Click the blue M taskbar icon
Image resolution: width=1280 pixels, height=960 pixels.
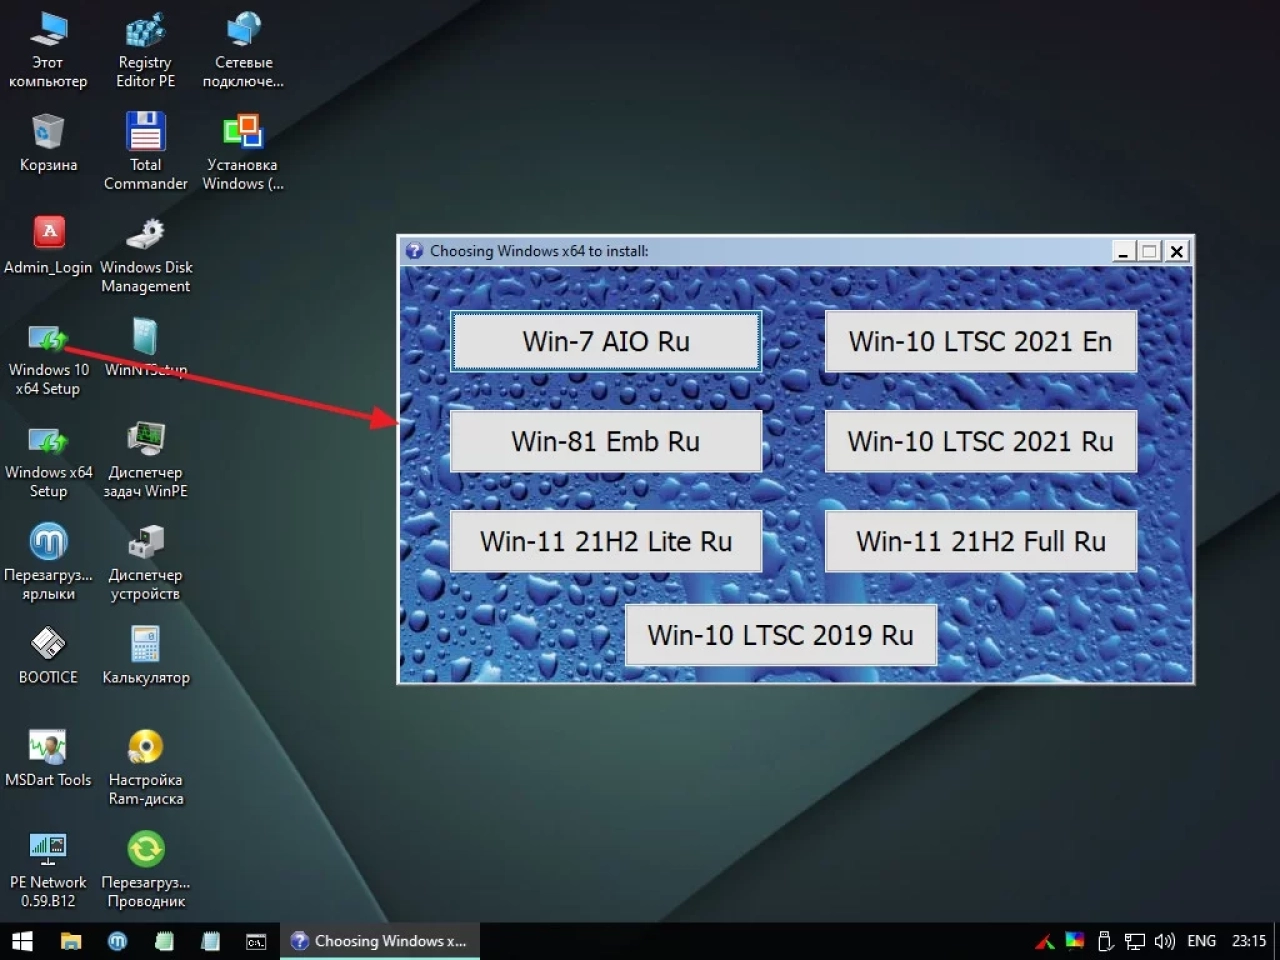[118, 941]
